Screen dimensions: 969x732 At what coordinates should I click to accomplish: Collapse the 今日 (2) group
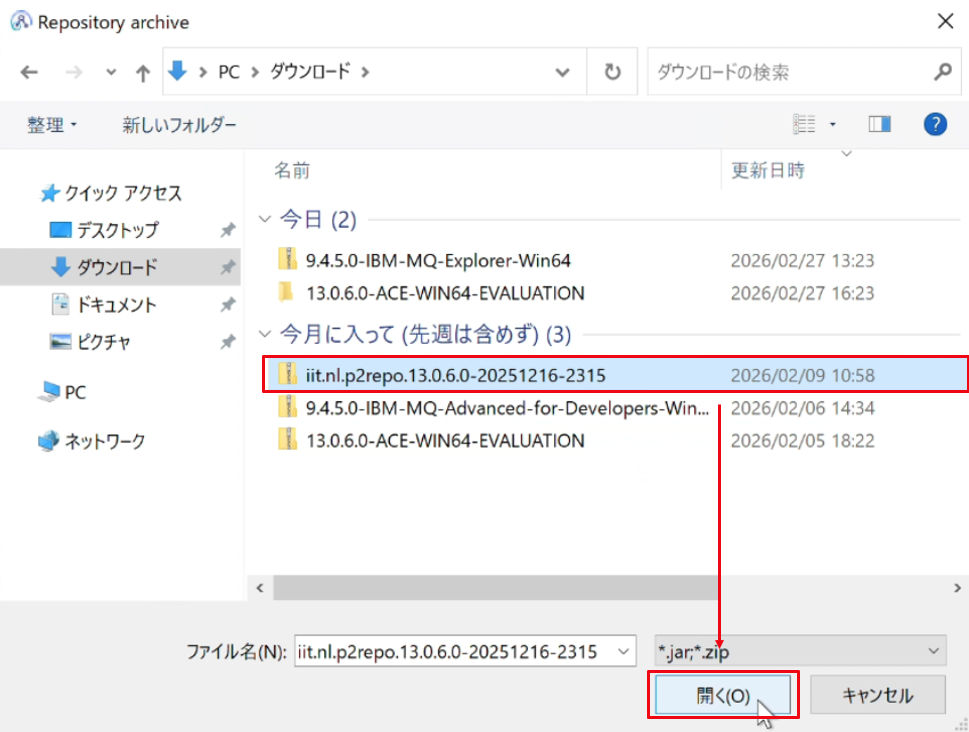click(x=264, y=219)
